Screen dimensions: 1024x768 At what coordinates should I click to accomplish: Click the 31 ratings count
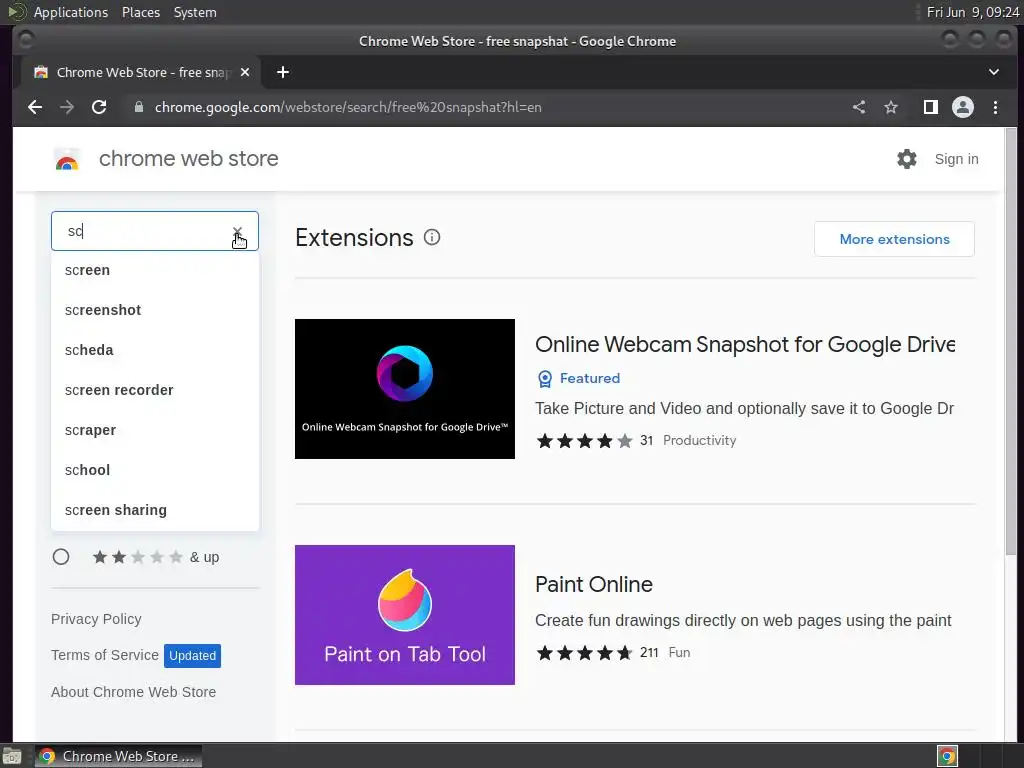coord(647,440)
